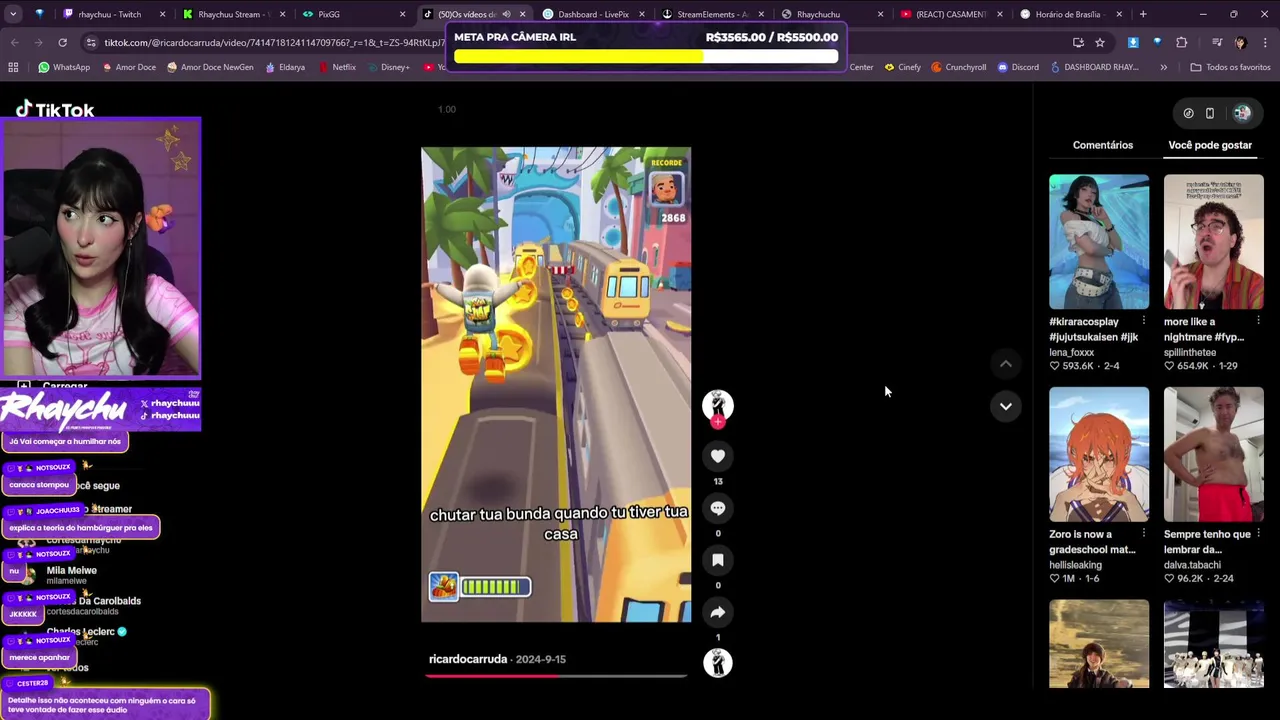Save the video with the bookmark icon

click(x=718, y=560)
